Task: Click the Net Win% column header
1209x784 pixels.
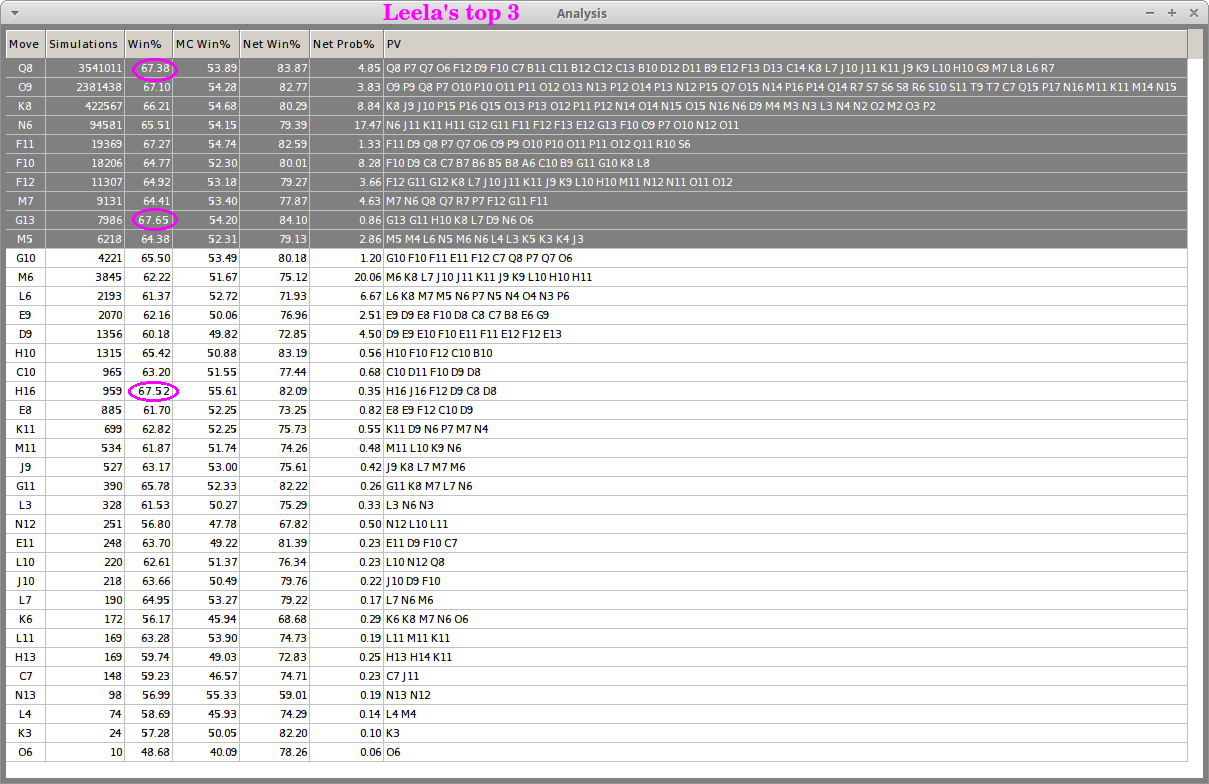Action: (272, 44)
